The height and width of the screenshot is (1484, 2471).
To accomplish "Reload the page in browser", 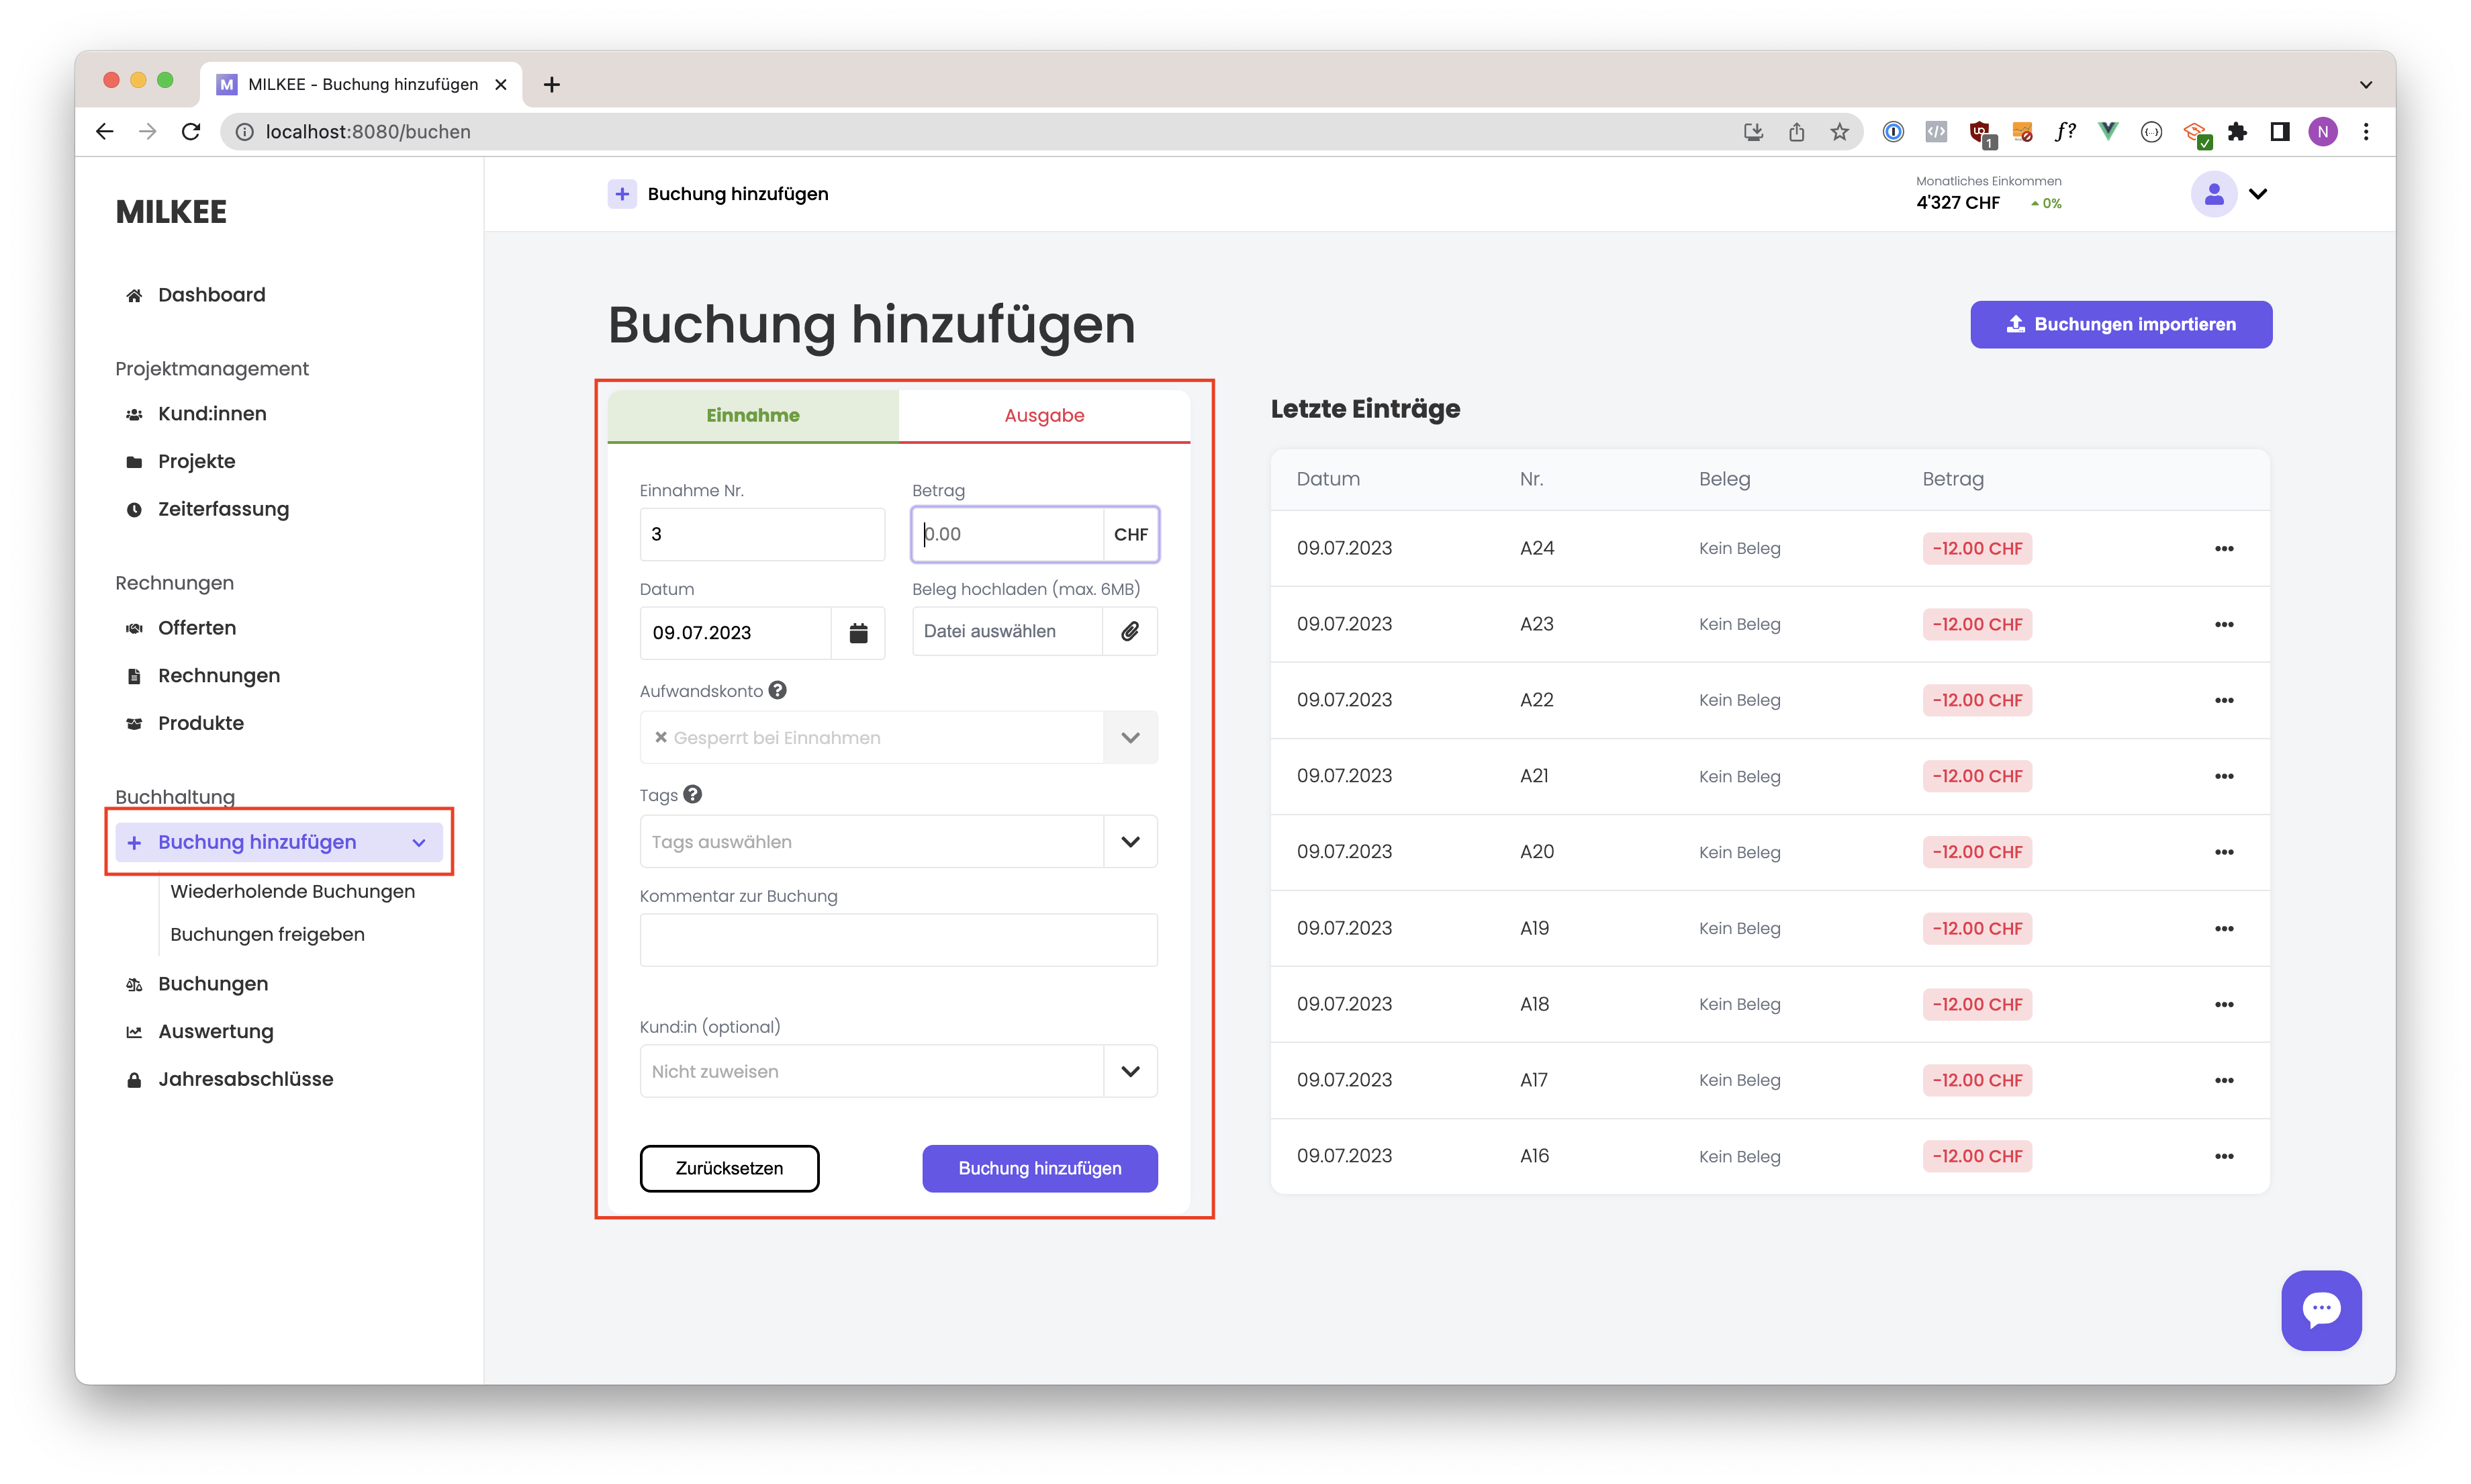I will (191, 132).
